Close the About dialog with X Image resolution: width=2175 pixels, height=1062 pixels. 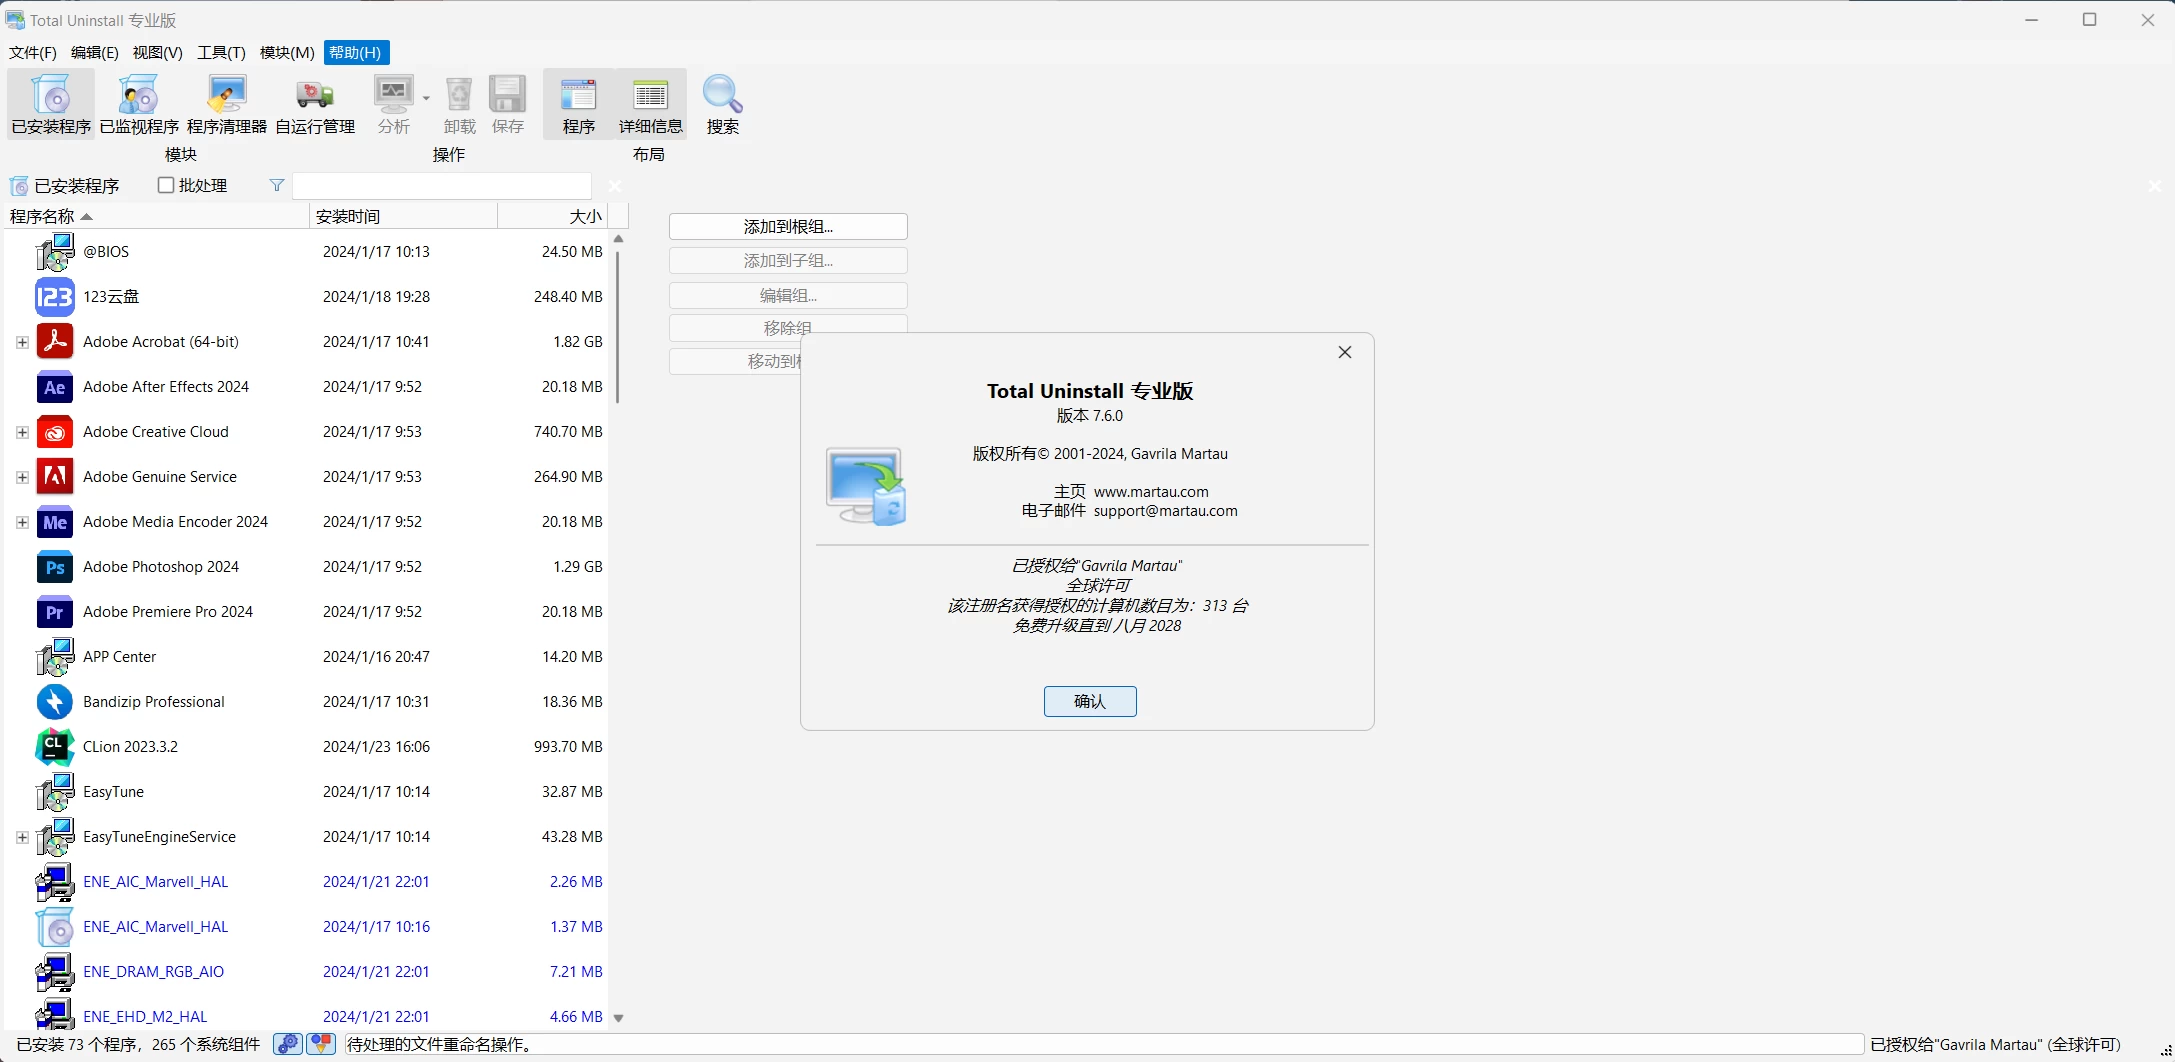point(1345,352)
